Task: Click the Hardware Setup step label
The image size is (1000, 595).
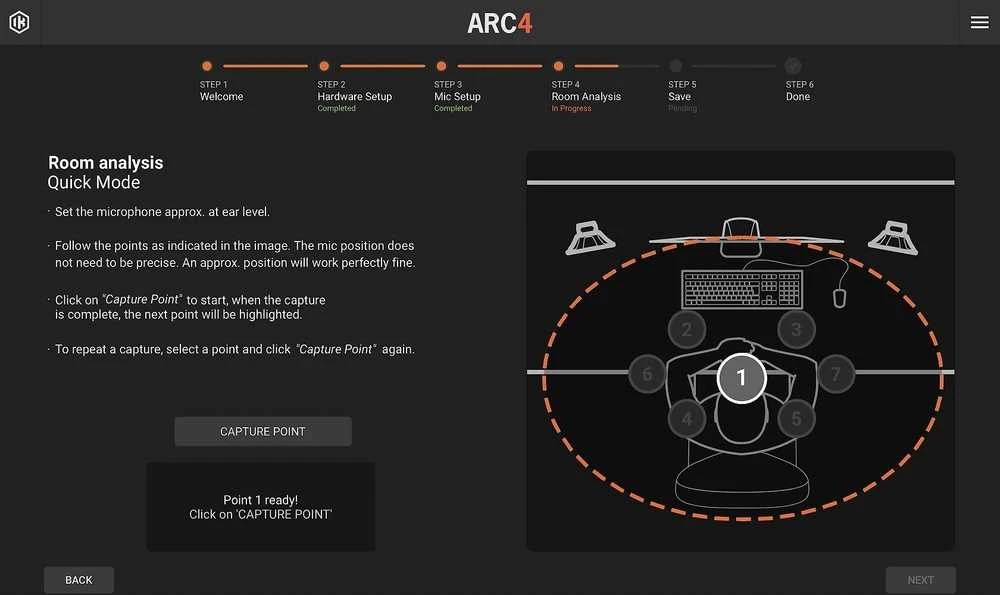Action: click(x=355, y=96)
